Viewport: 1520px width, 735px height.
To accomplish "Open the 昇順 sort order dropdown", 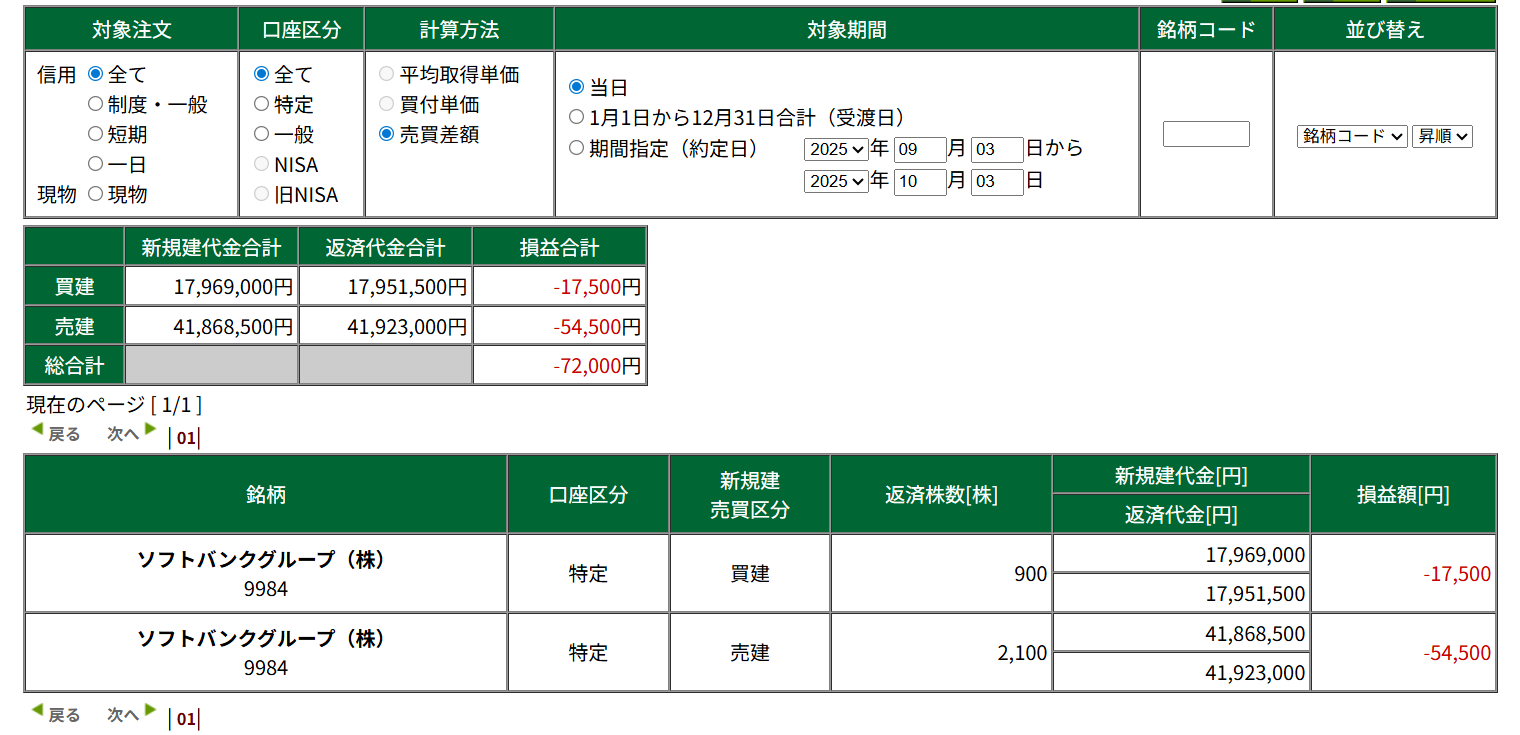I will tap(1442, 136).
